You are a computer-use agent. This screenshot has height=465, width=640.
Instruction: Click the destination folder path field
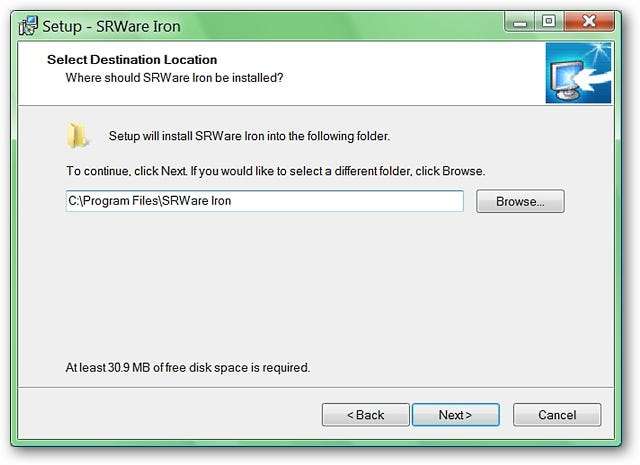(264, 201)
